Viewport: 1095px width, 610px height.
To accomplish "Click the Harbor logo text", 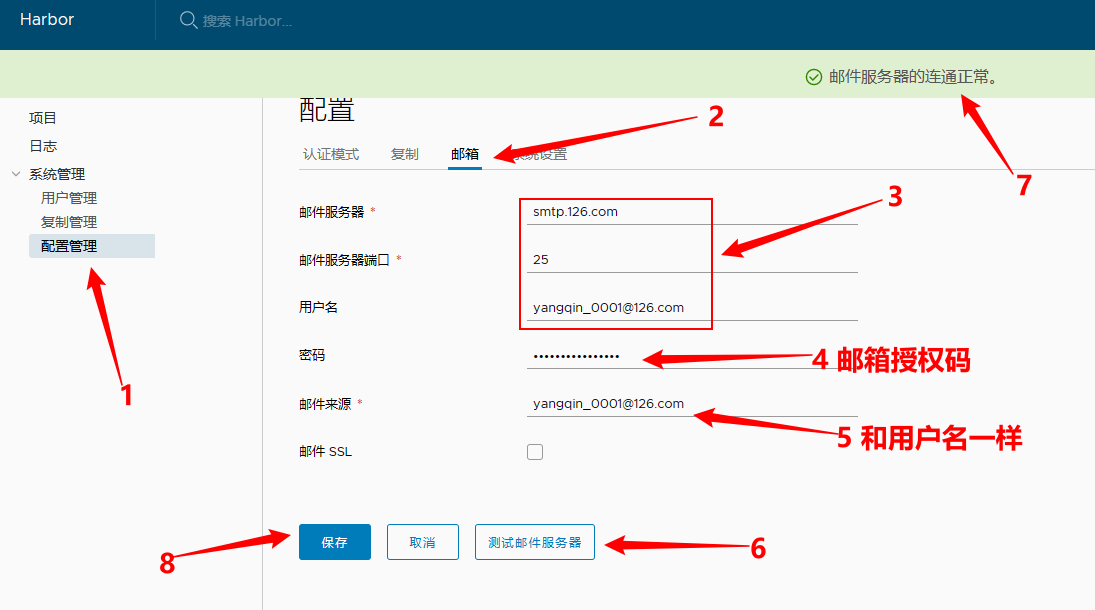I will [x=47, y=20].
